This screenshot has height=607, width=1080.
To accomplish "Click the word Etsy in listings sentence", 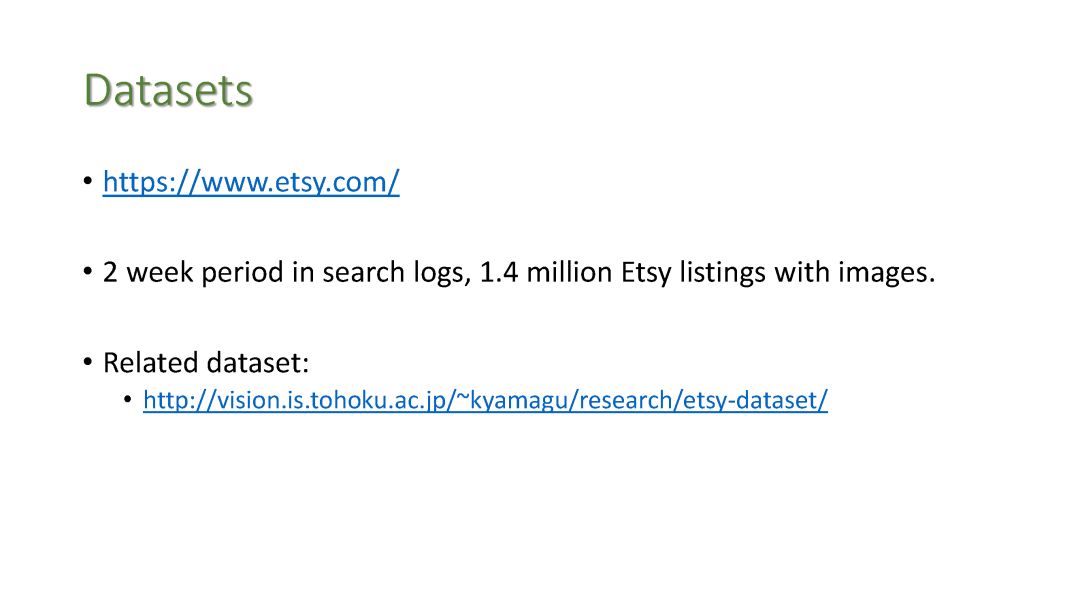I will coord(646,273).
